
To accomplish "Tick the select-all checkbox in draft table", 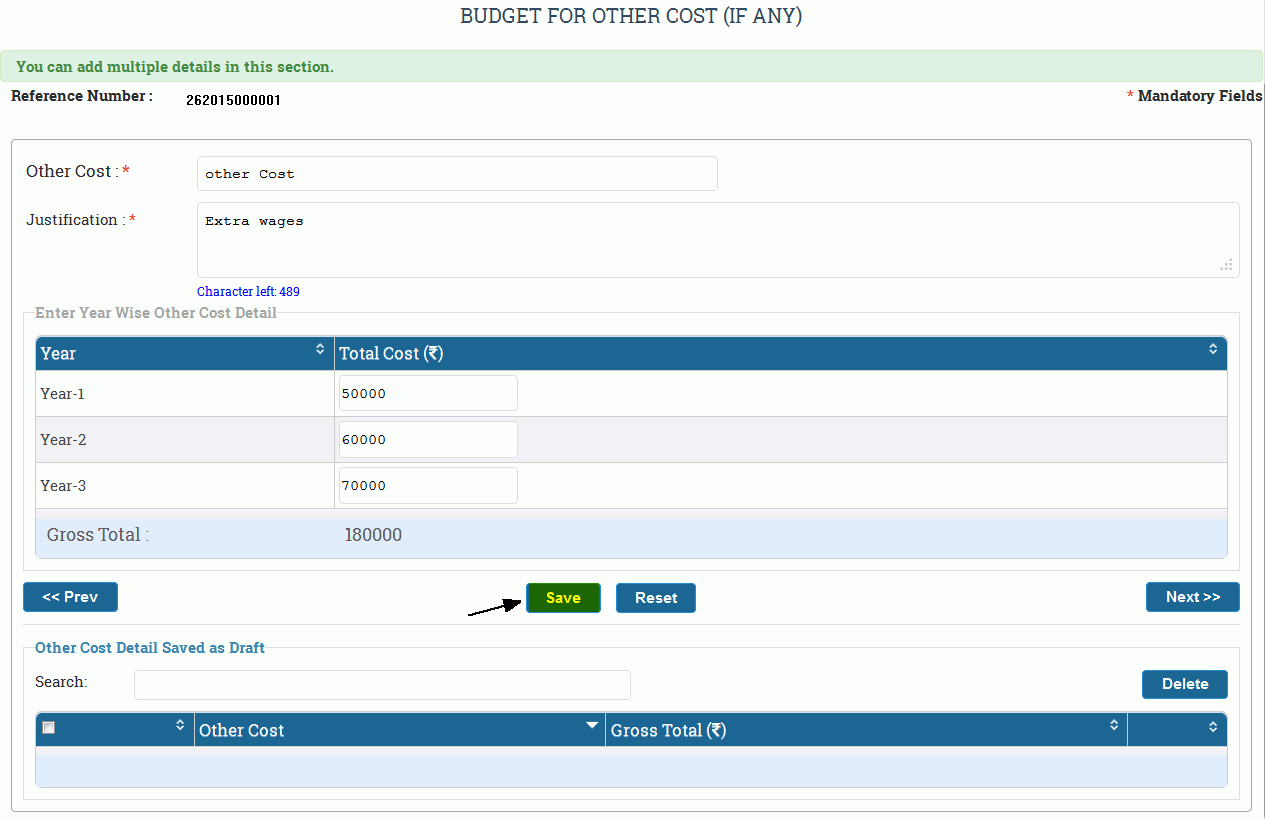I will (x=49, y=728).
